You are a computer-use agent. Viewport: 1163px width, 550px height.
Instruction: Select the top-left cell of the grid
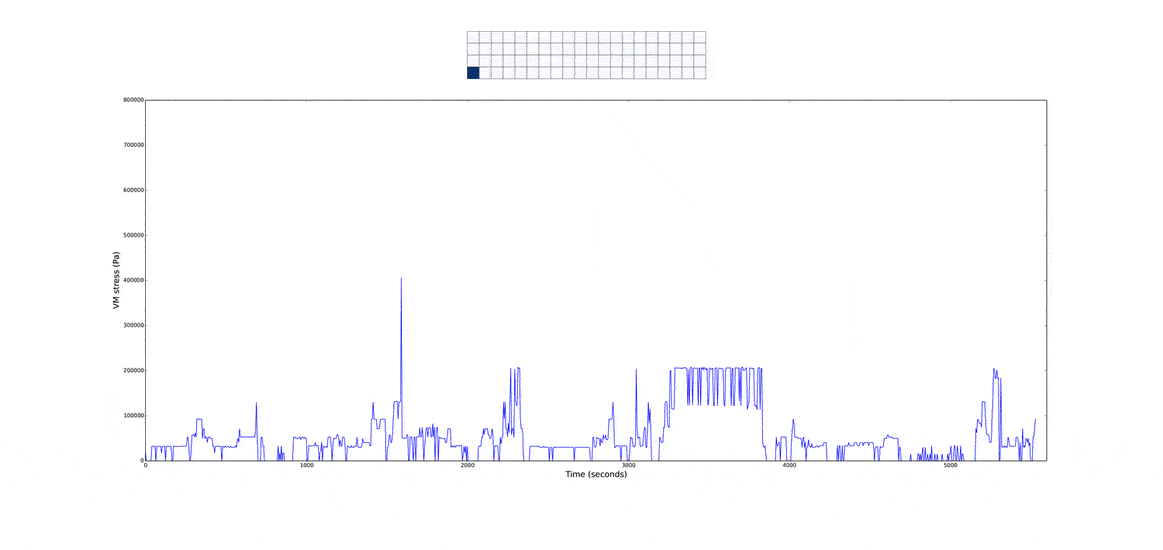[x=473, y=37]
